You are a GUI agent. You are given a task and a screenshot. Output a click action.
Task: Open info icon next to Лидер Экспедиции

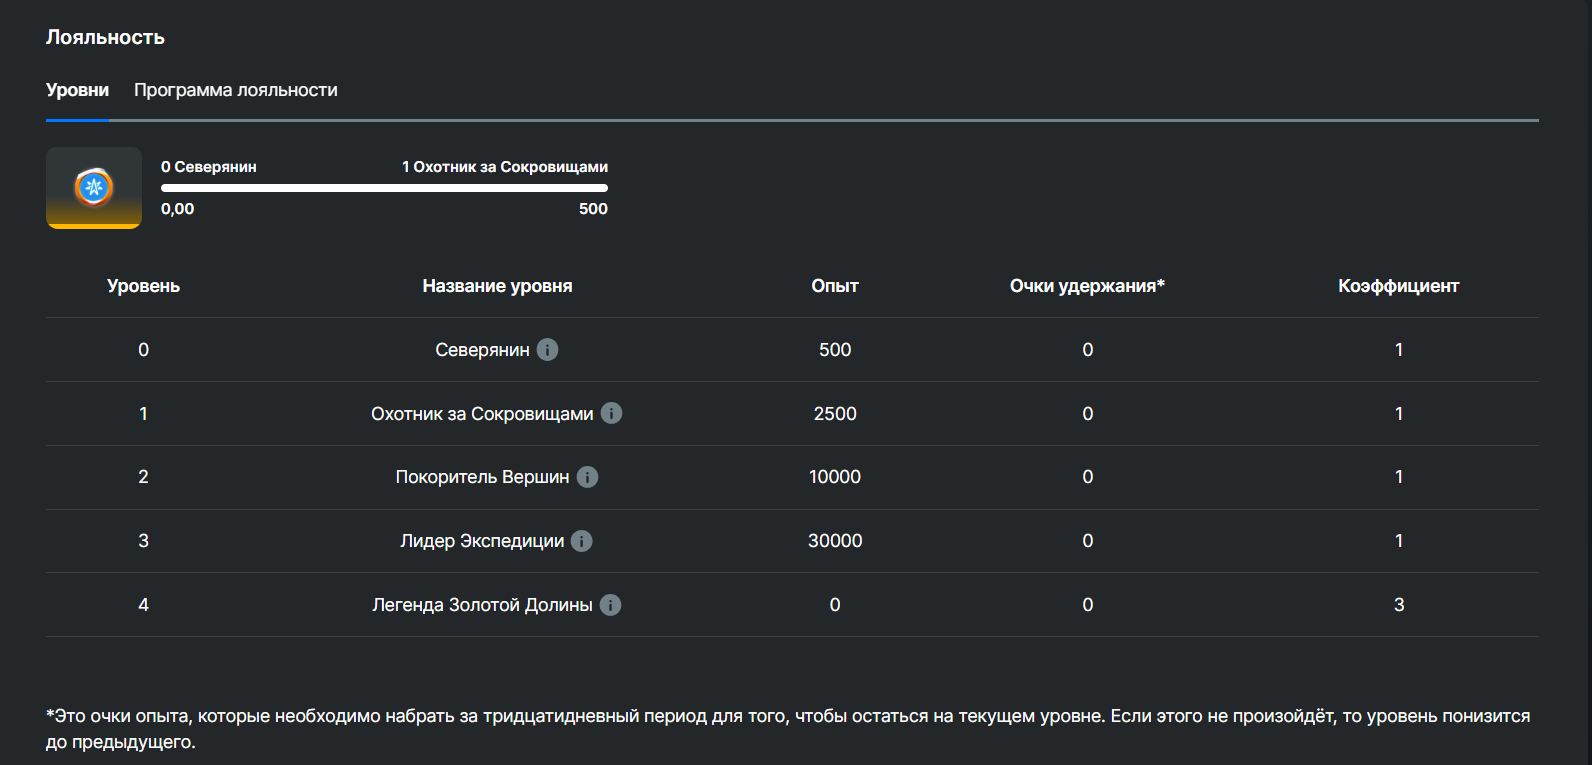coord(581,541)
